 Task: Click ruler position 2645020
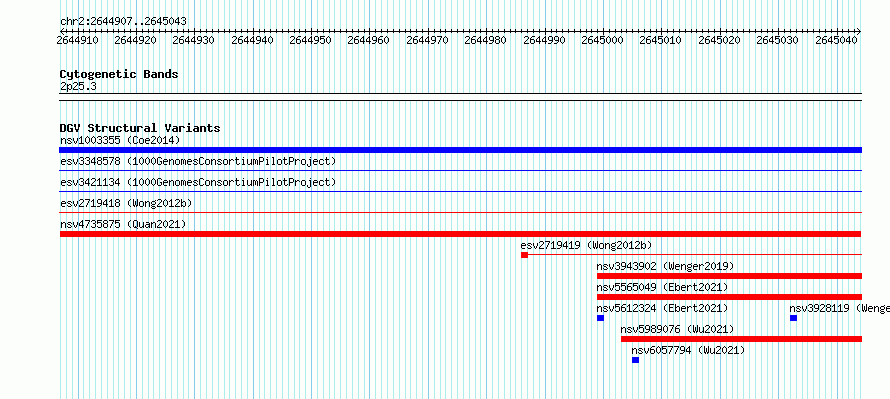719,40
